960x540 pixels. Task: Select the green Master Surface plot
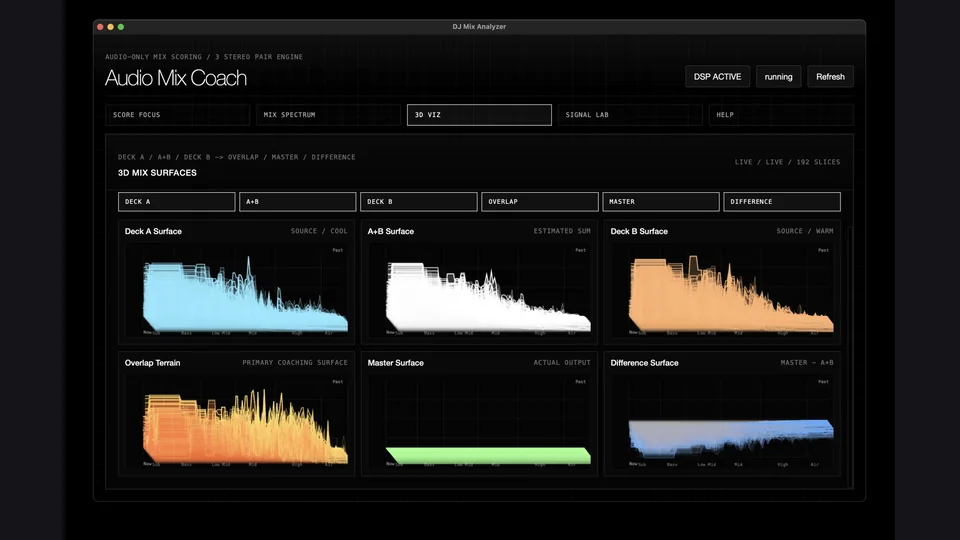pyautogui.click(x=479, y=422)
